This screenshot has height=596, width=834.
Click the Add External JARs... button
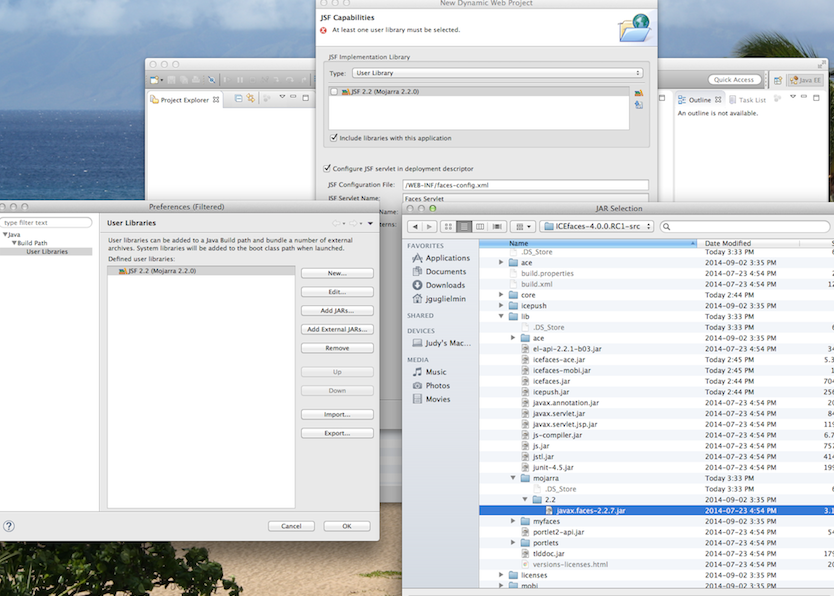pos(337,329)
